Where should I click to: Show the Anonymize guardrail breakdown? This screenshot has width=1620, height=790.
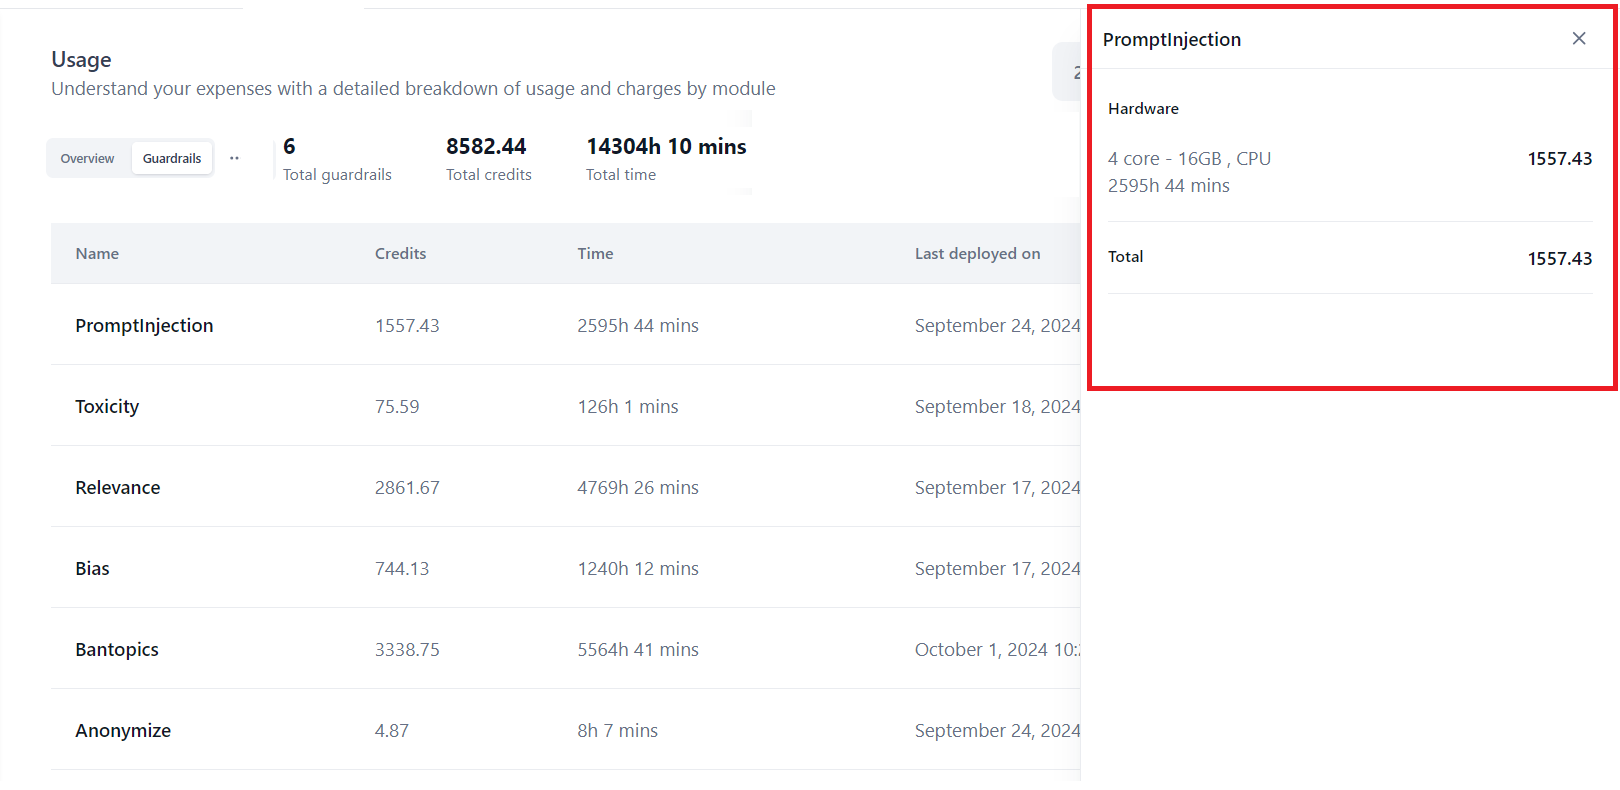123,731
